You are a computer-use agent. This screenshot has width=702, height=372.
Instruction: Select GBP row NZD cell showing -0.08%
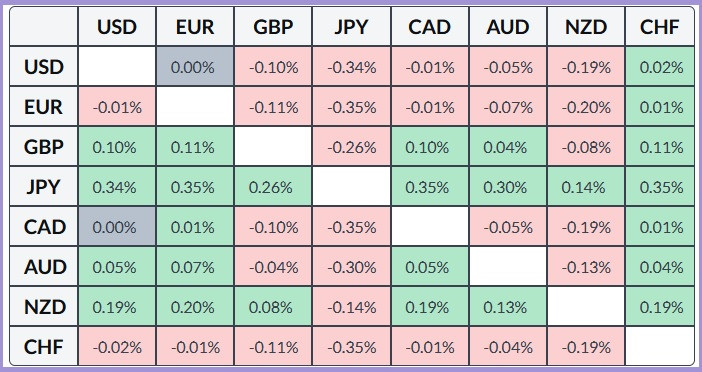[x=586, y=147]
